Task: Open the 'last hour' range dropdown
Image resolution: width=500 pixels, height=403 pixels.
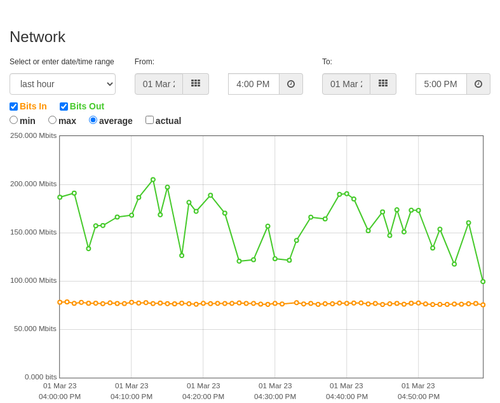Action: 63,84
